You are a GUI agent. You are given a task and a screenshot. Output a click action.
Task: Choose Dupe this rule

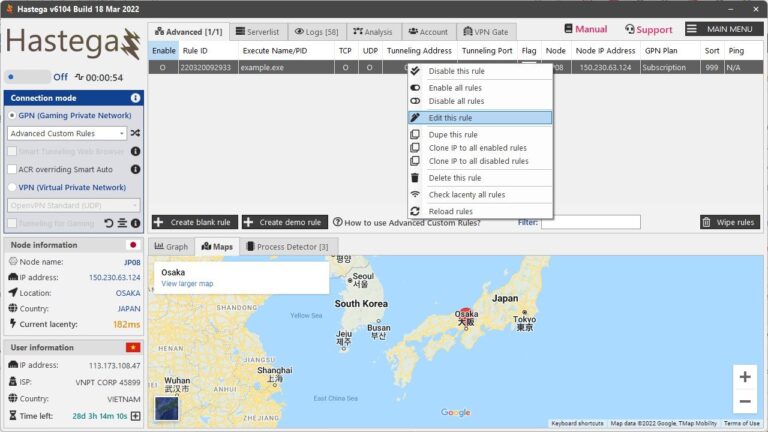(480, 134)
